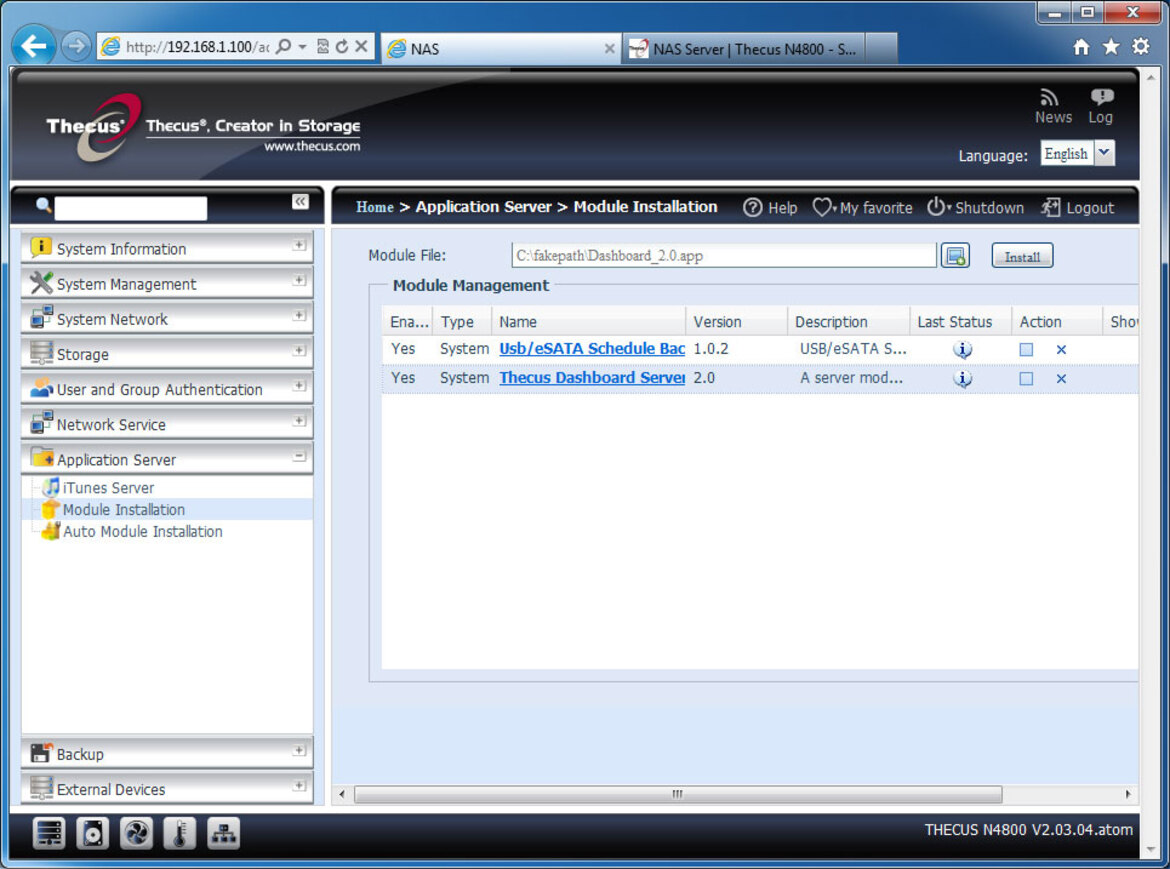This screenshot has width=1170, height=869.
Task: Click the horizontal scrollbar right arrow
Action: 1128,794
